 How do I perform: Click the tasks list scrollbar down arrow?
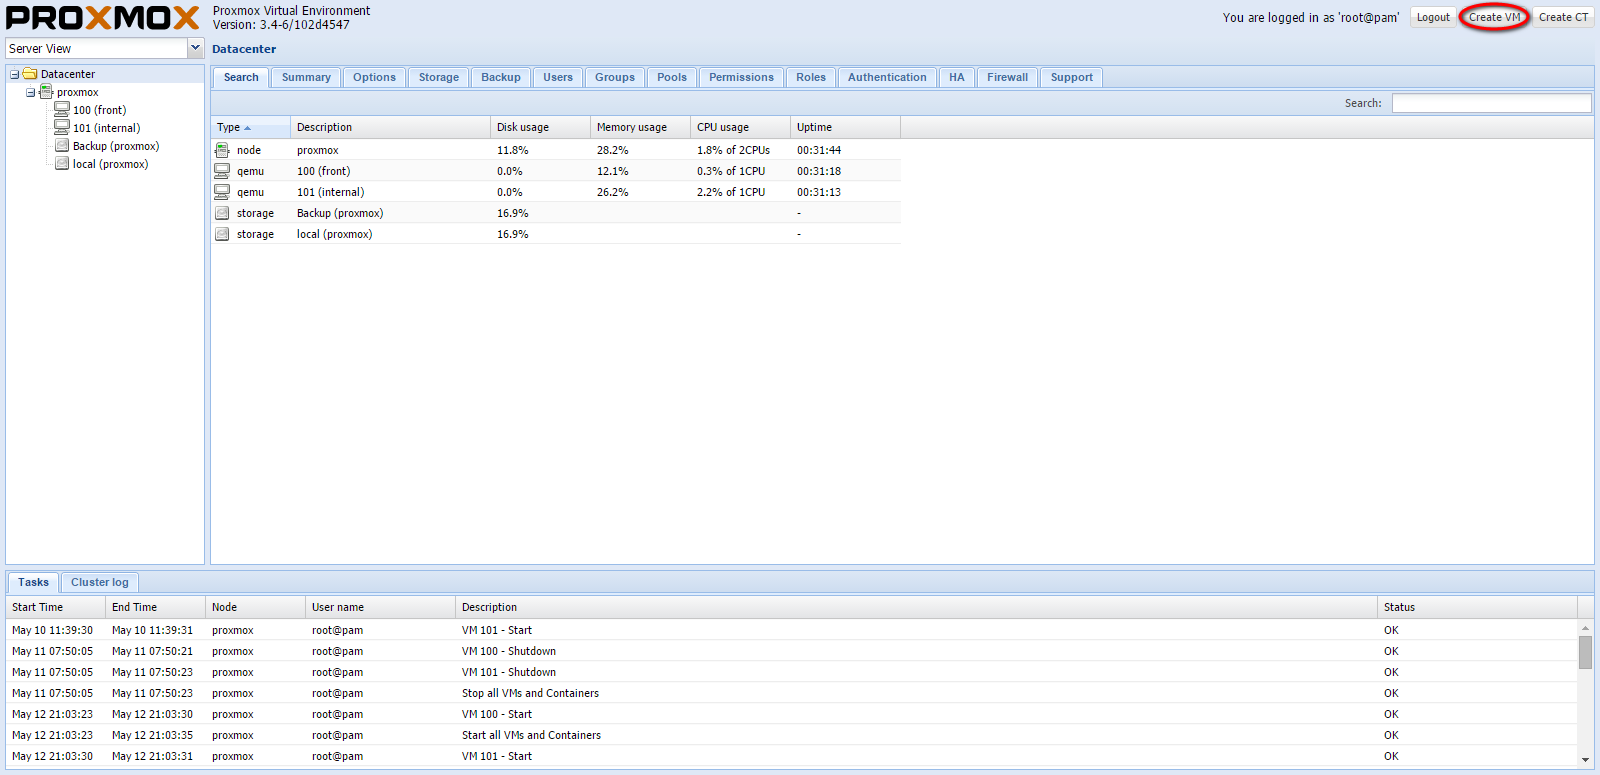[x=1585, y=760]
